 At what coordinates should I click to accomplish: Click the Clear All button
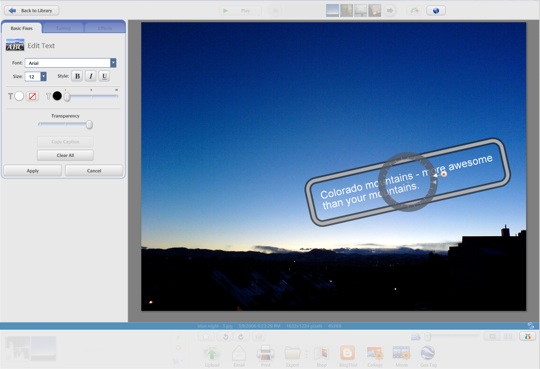(65, 155)
